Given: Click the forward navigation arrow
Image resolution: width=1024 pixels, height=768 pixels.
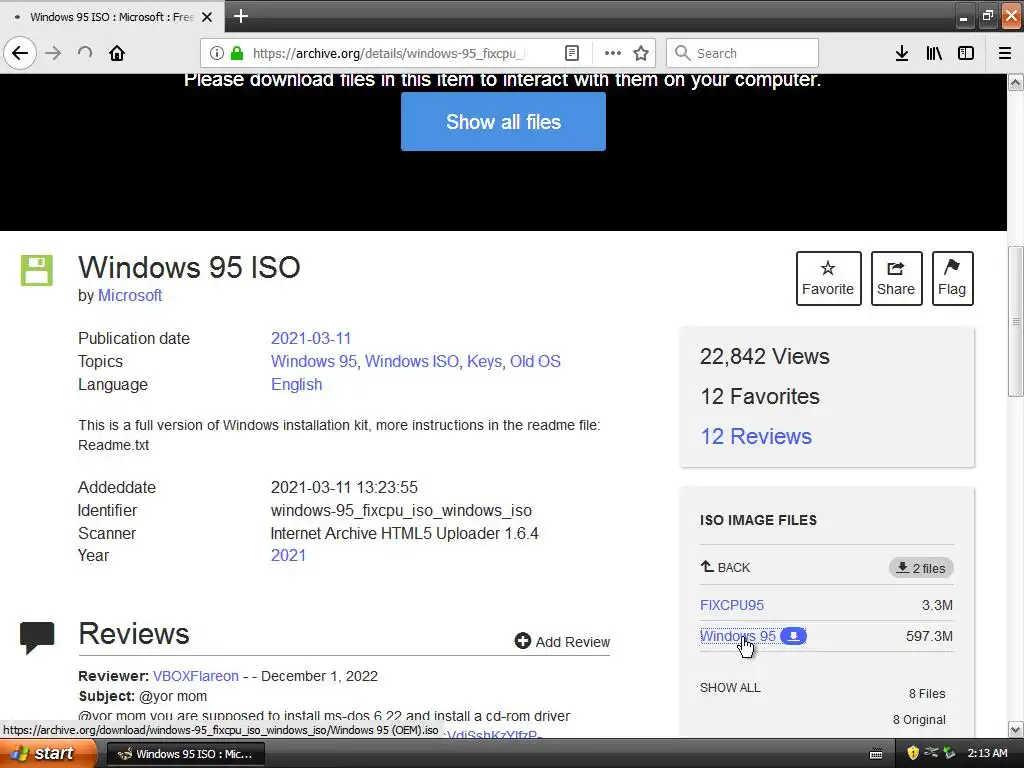Looking at the screenshot, I should 54,53.
